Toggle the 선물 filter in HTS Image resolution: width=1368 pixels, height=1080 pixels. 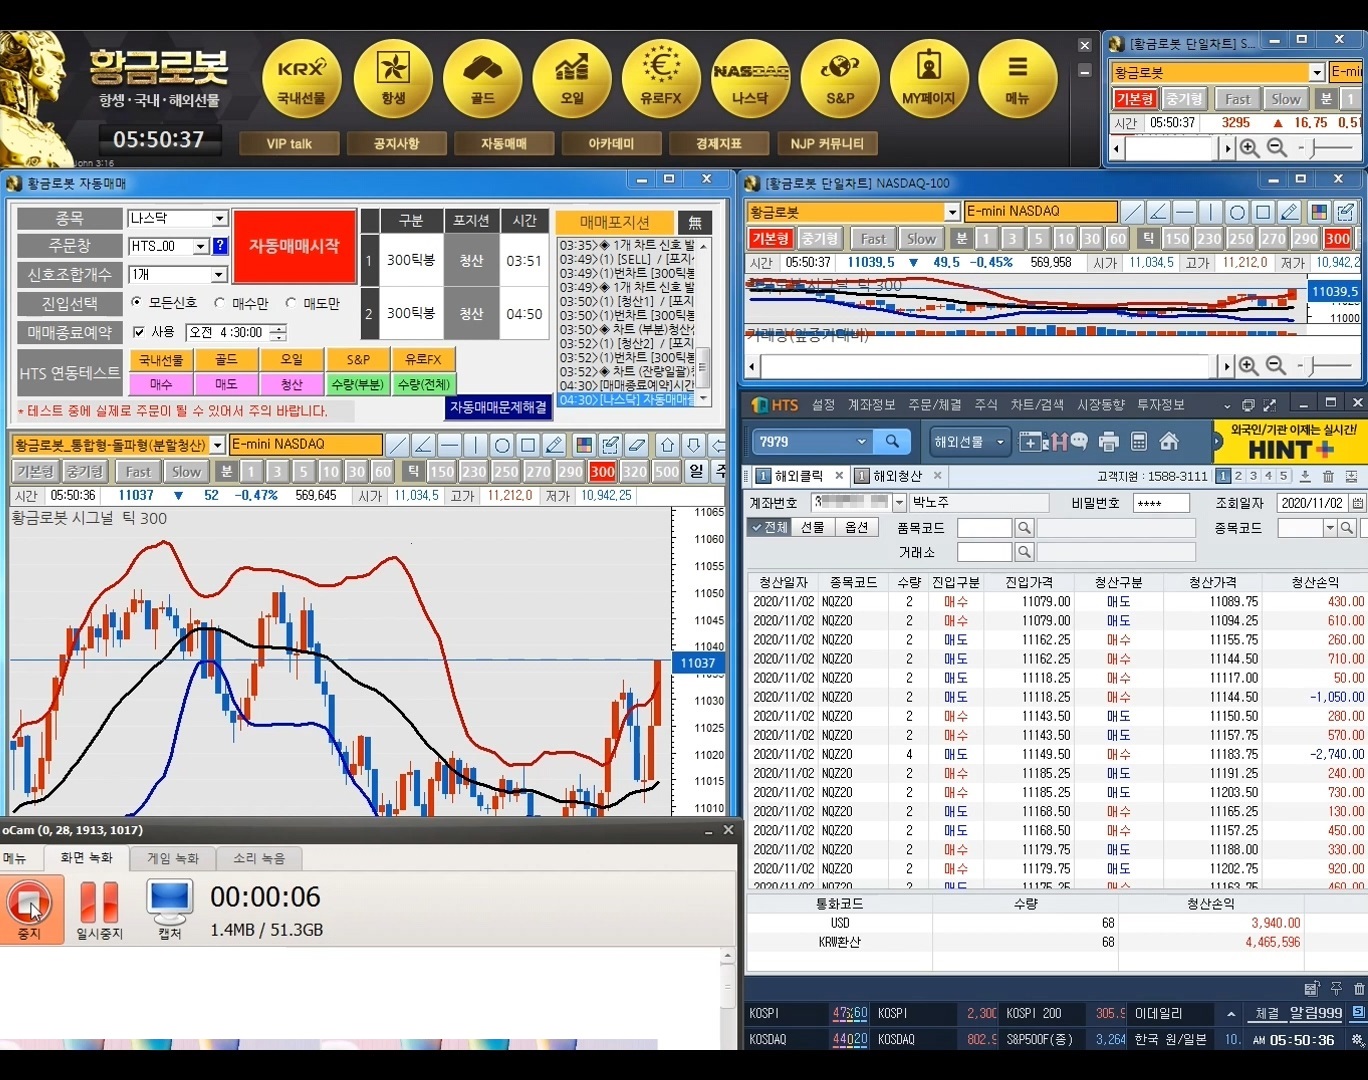click(812, 527)
